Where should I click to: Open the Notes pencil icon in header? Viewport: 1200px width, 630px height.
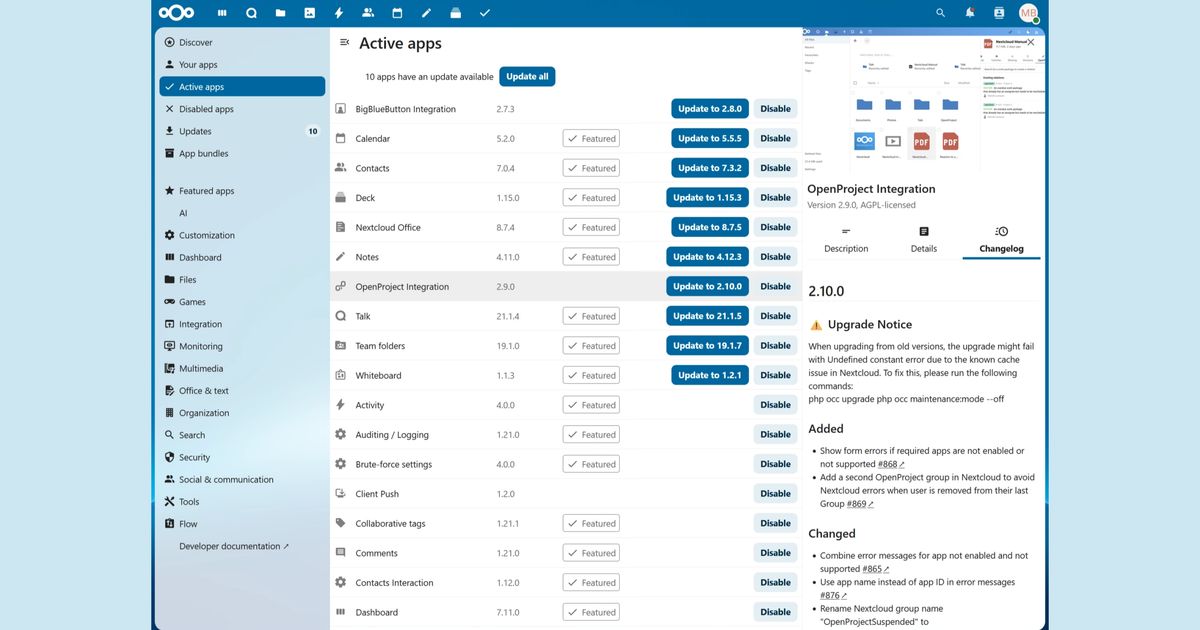[426, 13]
